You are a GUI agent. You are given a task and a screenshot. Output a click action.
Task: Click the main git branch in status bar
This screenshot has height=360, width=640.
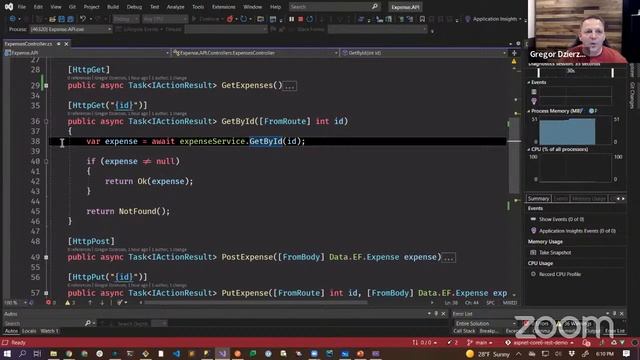pyautogui.click(x=480, y=342)
